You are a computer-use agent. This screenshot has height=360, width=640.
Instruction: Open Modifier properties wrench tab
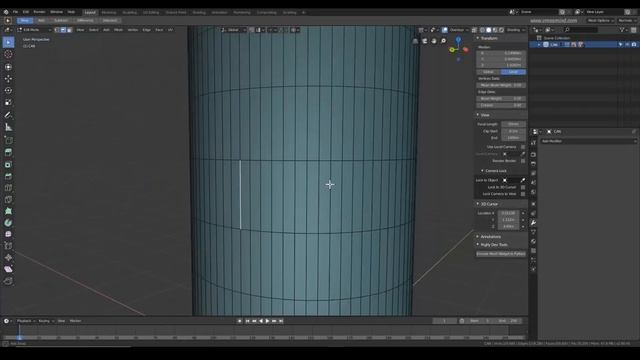click(x=533, y=223)
